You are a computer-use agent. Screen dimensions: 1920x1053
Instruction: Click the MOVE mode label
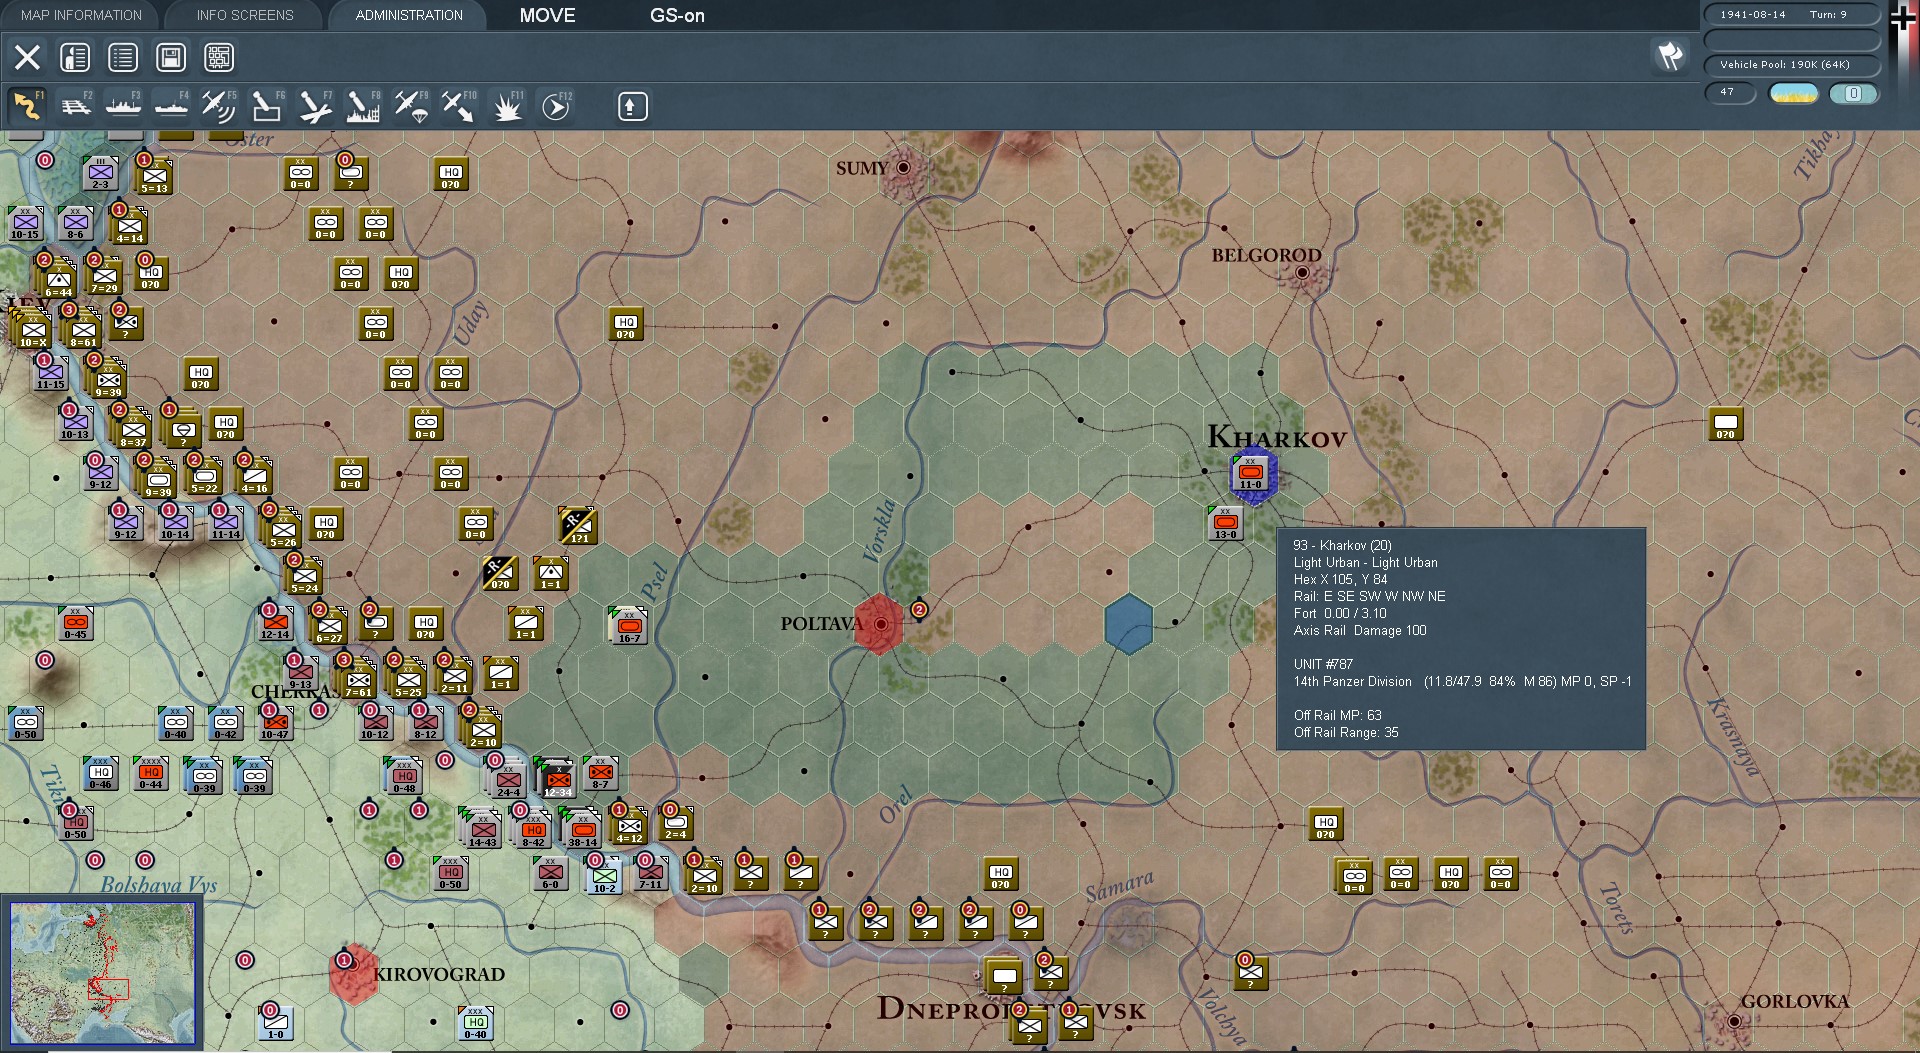tap(547, 15)
